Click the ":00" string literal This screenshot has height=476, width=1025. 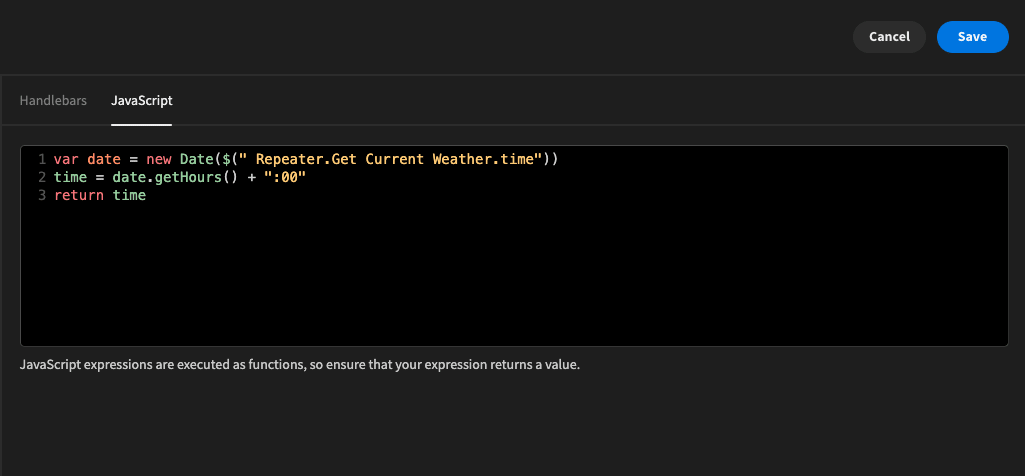pyautogui.click(x=285, y=177)
